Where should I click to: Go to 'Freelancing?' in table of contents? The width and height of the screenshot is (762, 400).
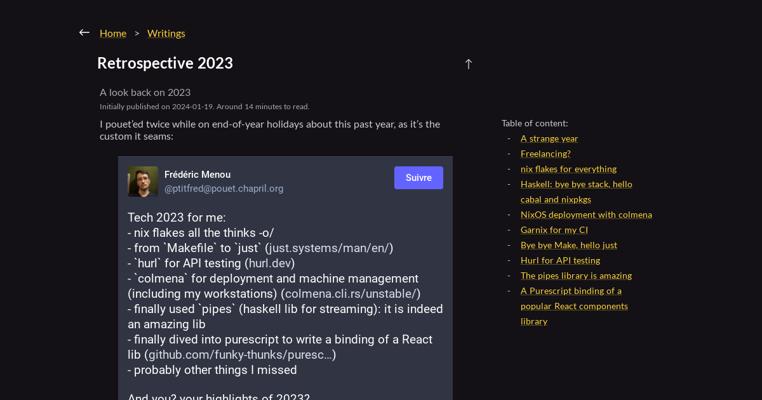545,154
